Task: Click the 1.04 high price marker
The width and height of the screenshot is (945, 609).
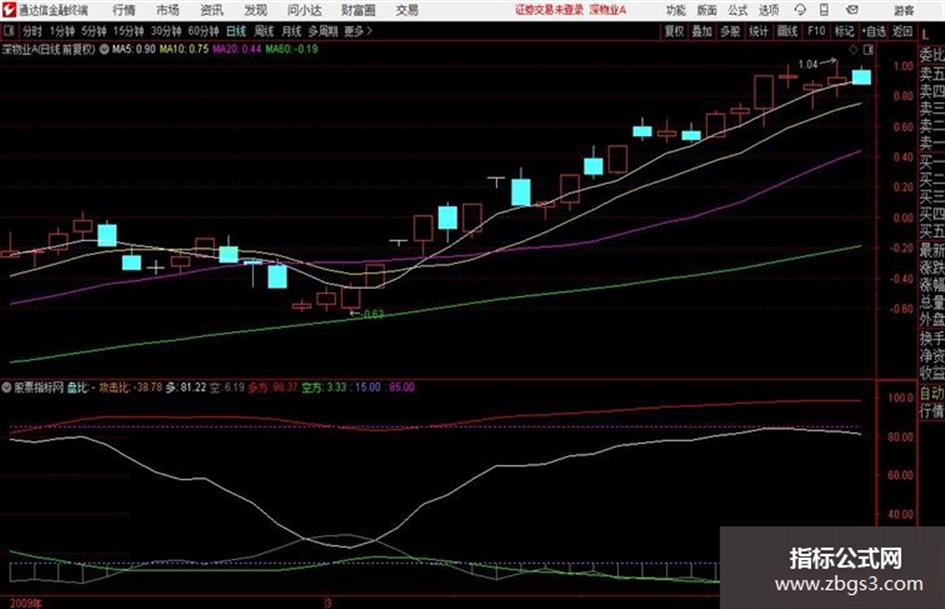Action: pyautogui.click(x=808, y=64)
